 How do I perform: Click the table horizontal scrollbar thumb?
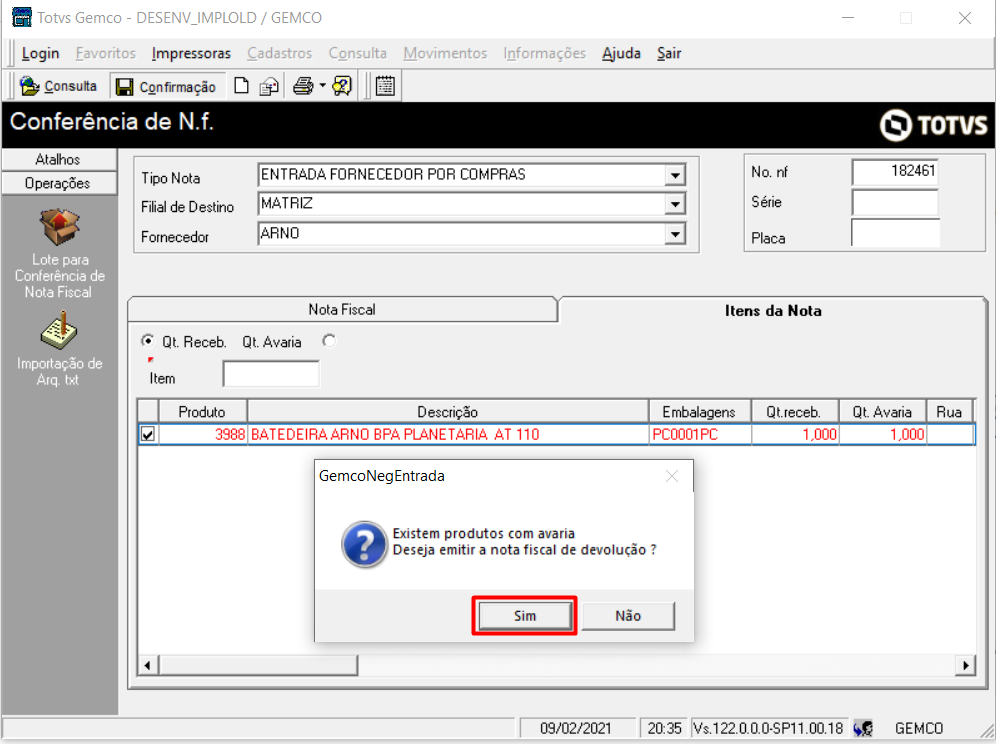[x=258, y=665]
